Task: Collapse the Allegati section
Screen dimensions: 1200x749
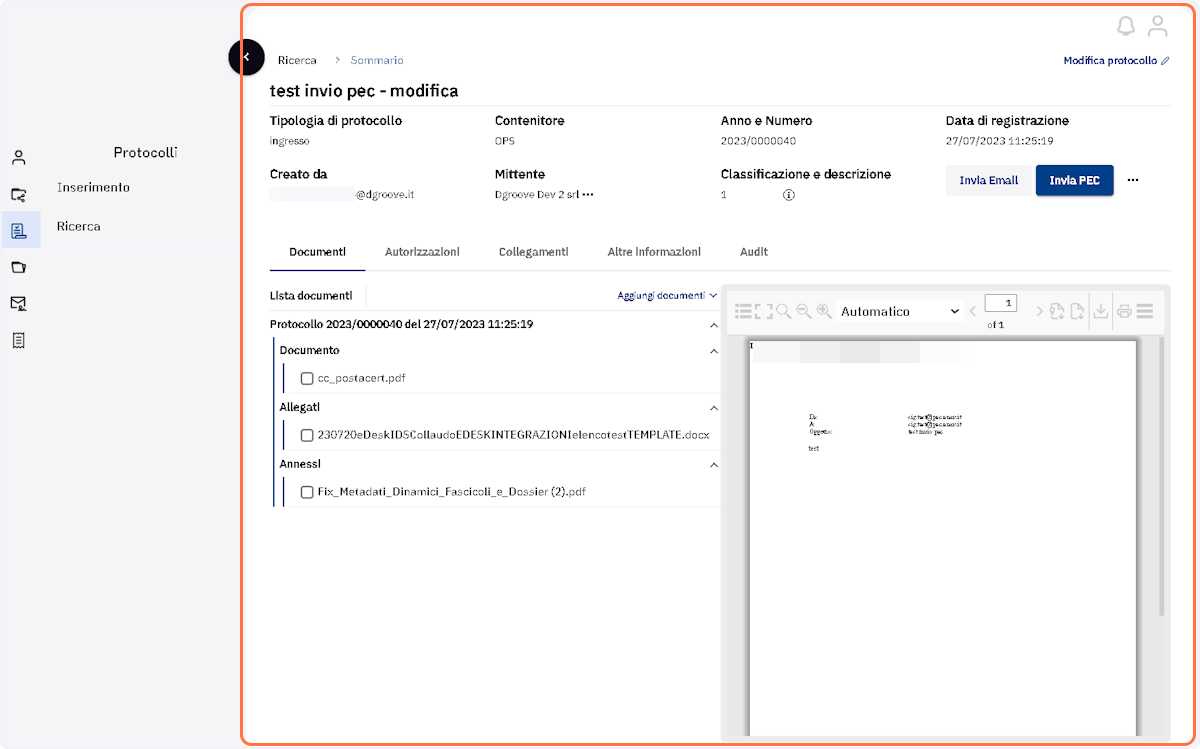Action: pos(713,408)
